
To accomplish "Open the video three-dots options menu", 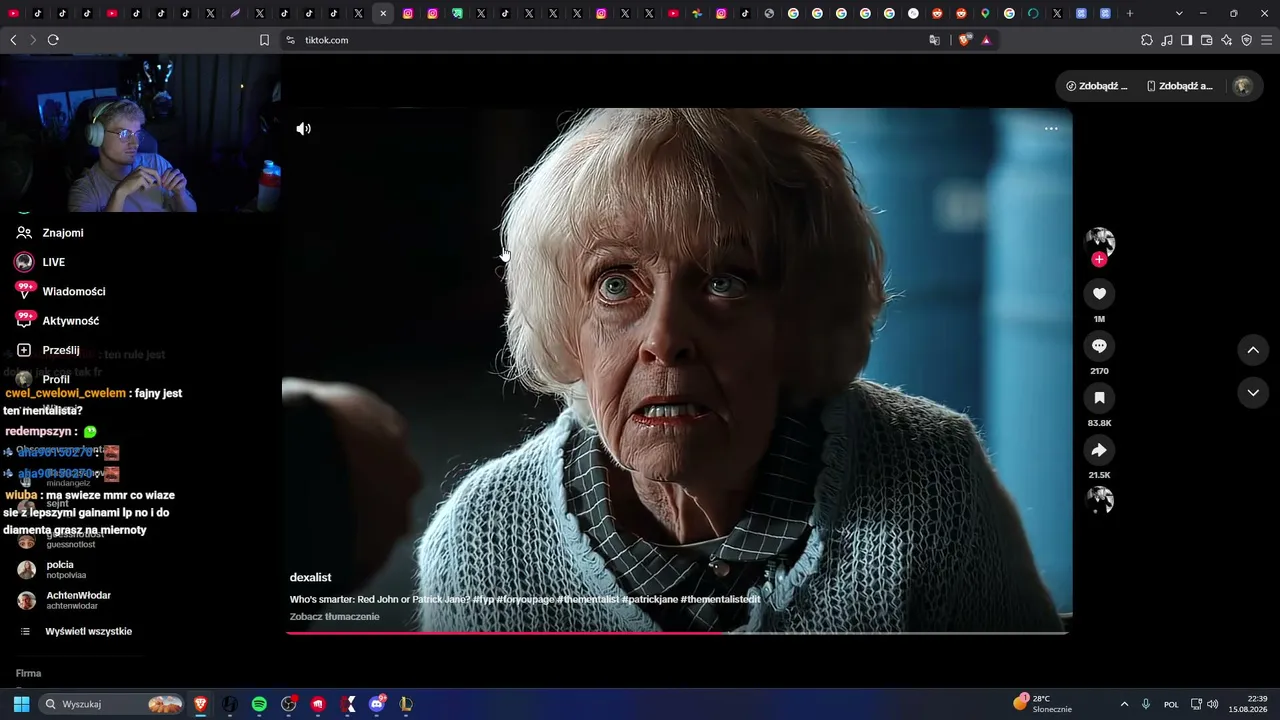I will pyautogui.click(x=1051, y=129).
